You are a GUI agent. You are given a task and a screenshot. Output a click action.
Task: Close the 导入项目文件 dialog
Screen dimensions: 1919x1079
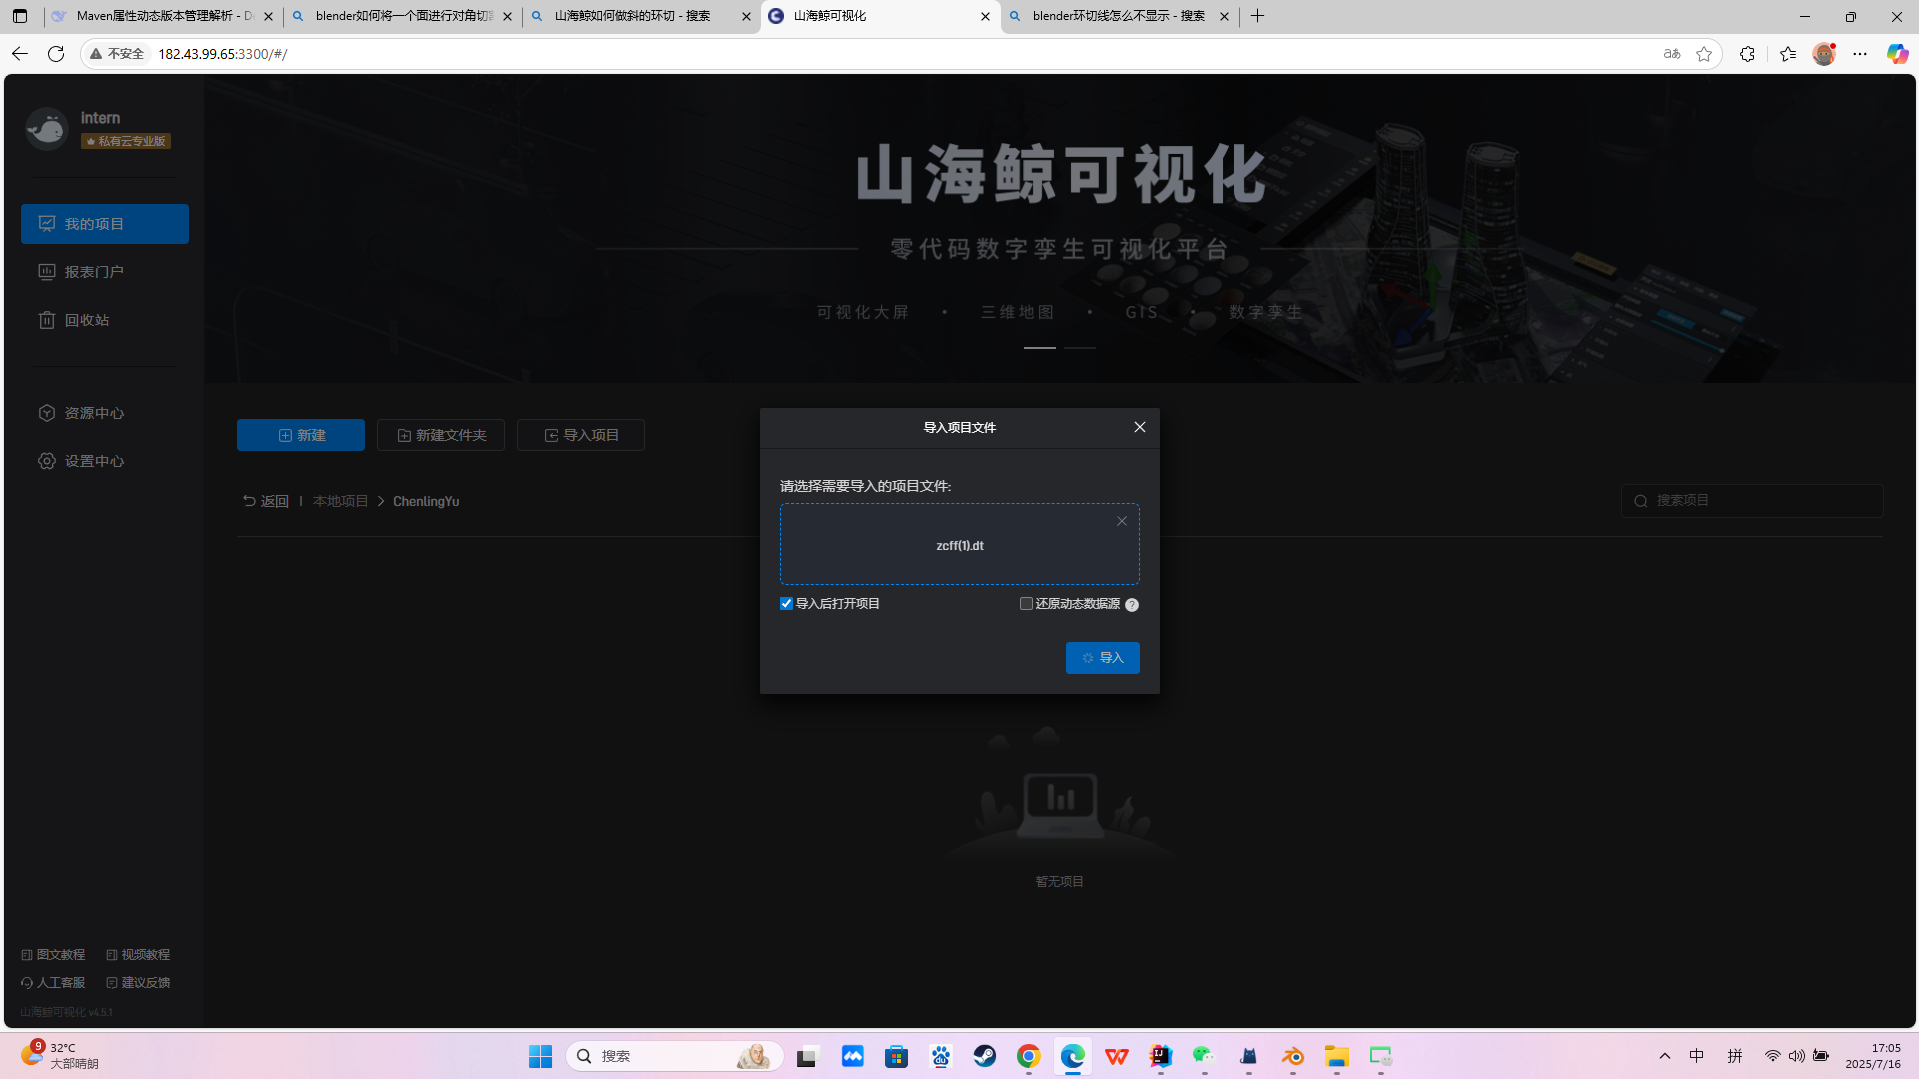tap(1140, 427)
